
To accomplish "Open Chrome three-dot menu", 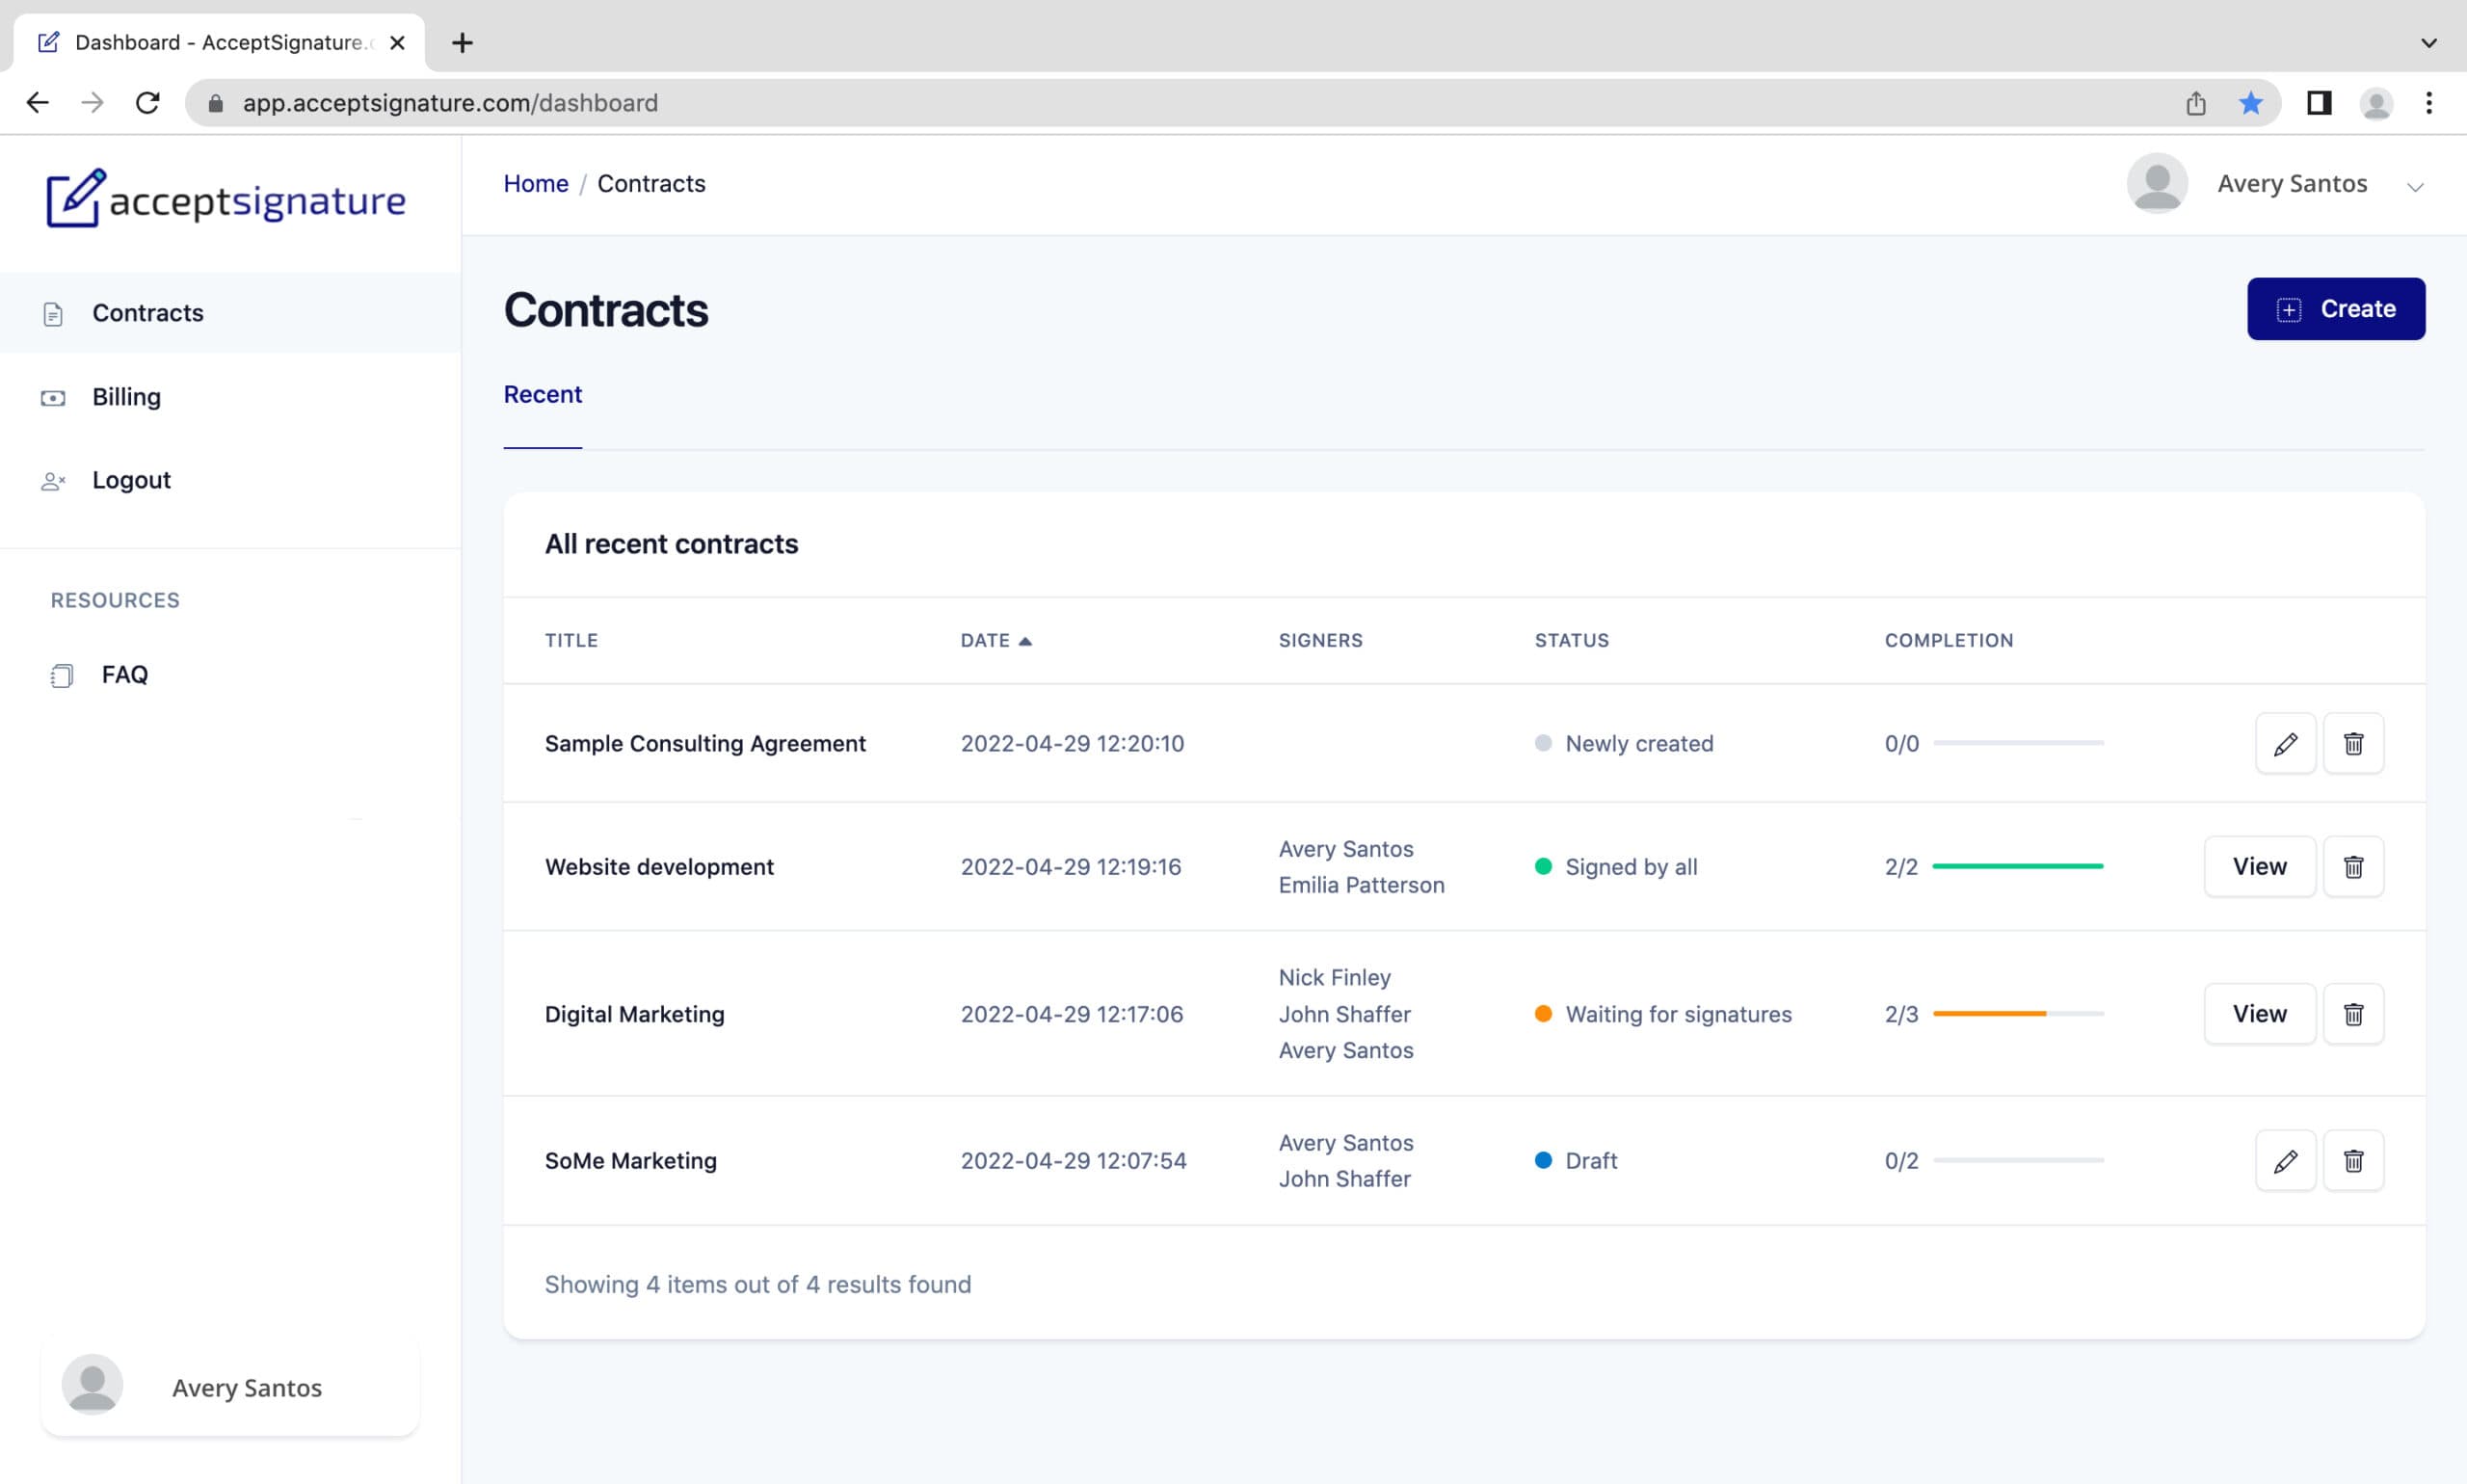I will tap(2428, 103).
